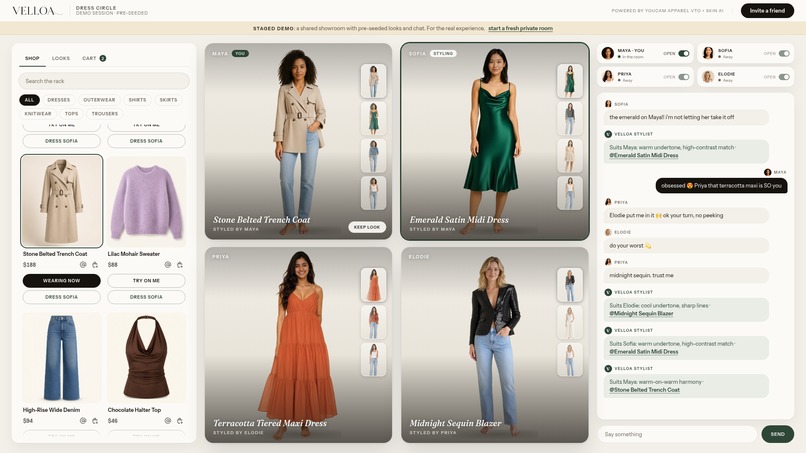This screenshot has width=806, height=453.
Task: Click the start a fresh private room link
Action: (520, 28)
